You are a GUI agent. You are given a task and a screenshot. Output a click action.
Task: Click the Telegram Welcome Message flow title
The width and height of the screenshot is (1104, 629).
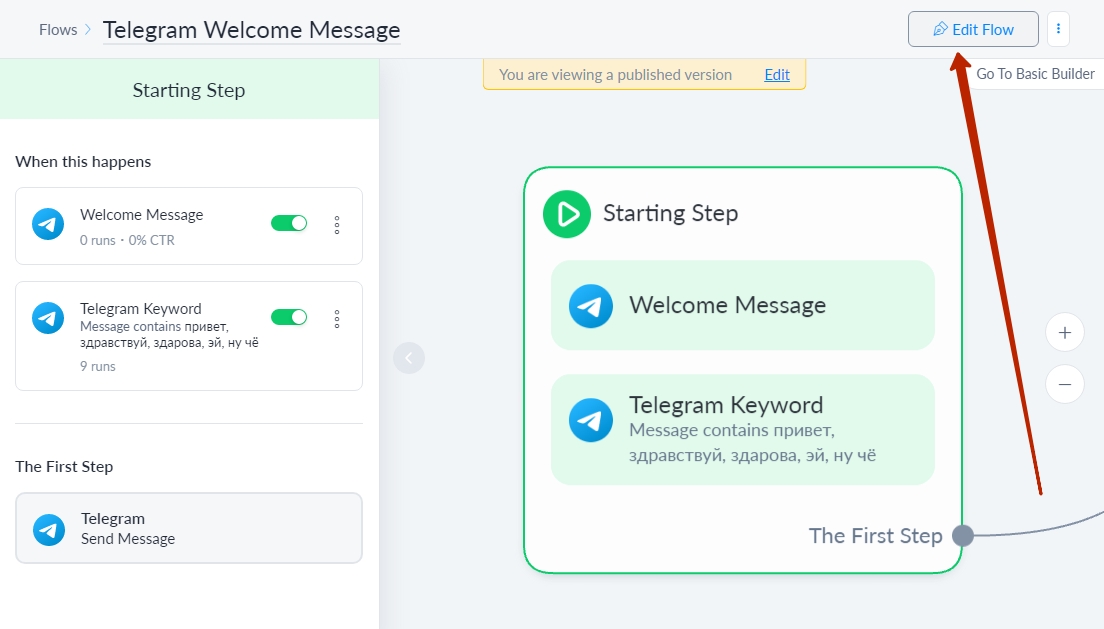251,30
